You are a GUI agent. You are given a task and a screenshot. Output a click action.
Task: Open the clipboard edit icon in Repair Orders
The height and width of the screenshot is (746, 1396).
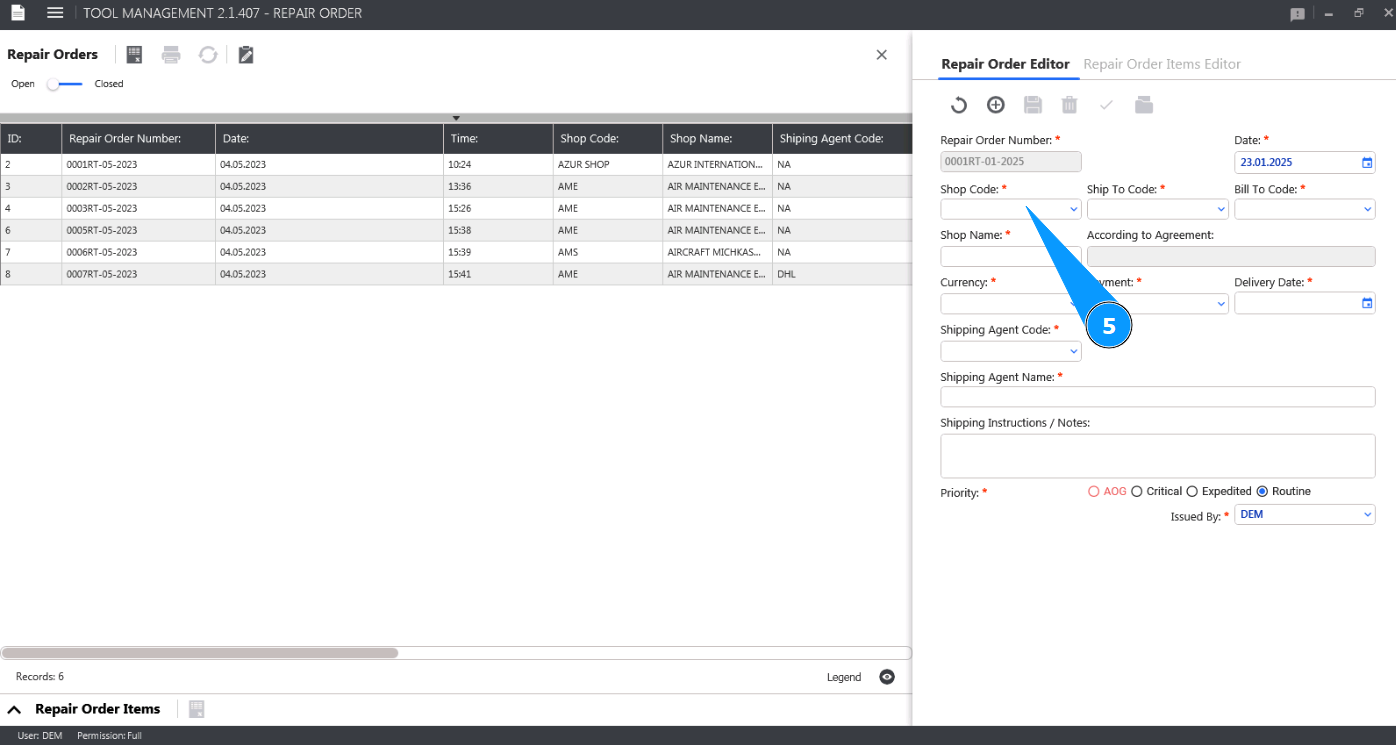tap(246, 55)
